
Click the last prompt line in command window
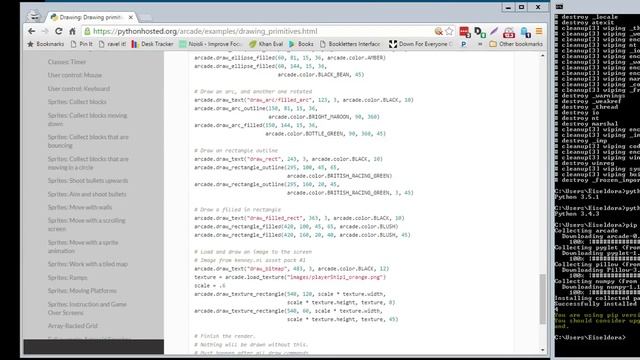coord(590,338)
